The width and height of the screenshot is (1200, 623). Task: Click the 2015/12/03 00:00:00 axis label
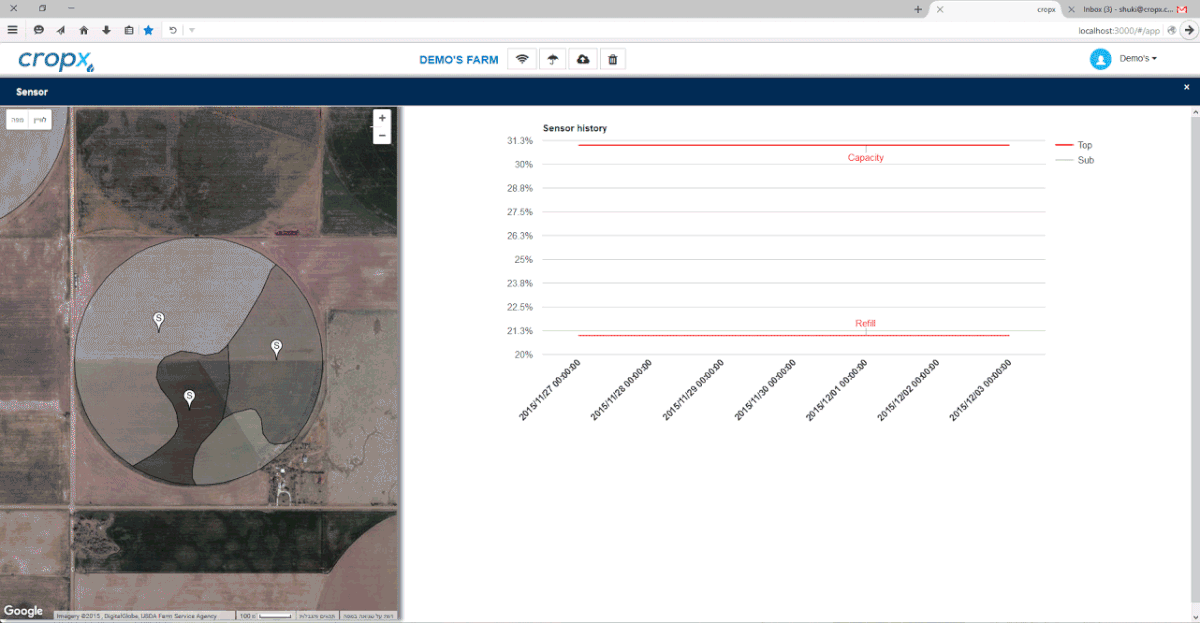coord(981,390)
